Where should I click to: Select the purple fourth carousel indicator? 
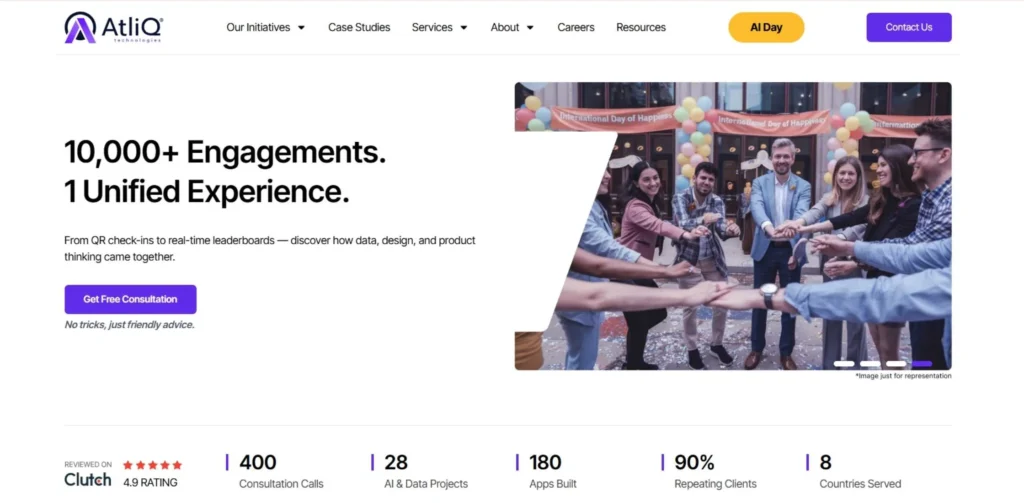922,364
